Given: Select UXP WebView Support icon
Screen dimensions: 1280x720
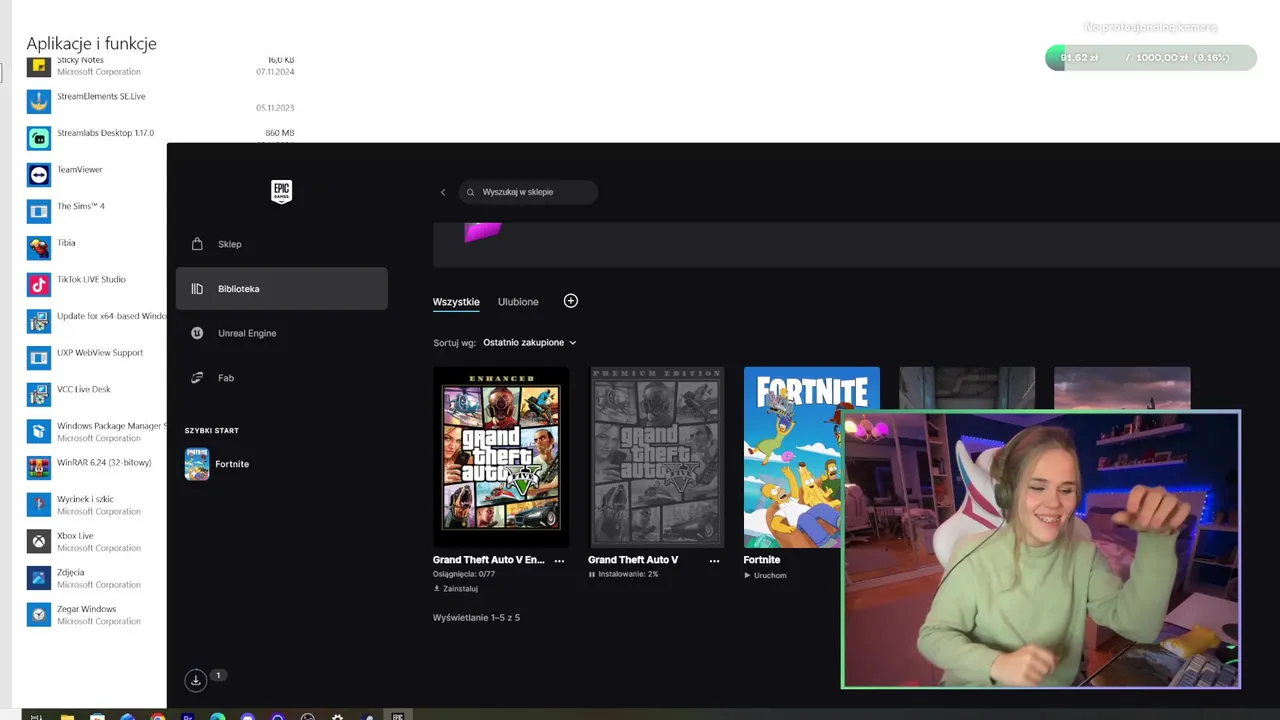Looking at the screenshot, I should [x=38, y=358].
